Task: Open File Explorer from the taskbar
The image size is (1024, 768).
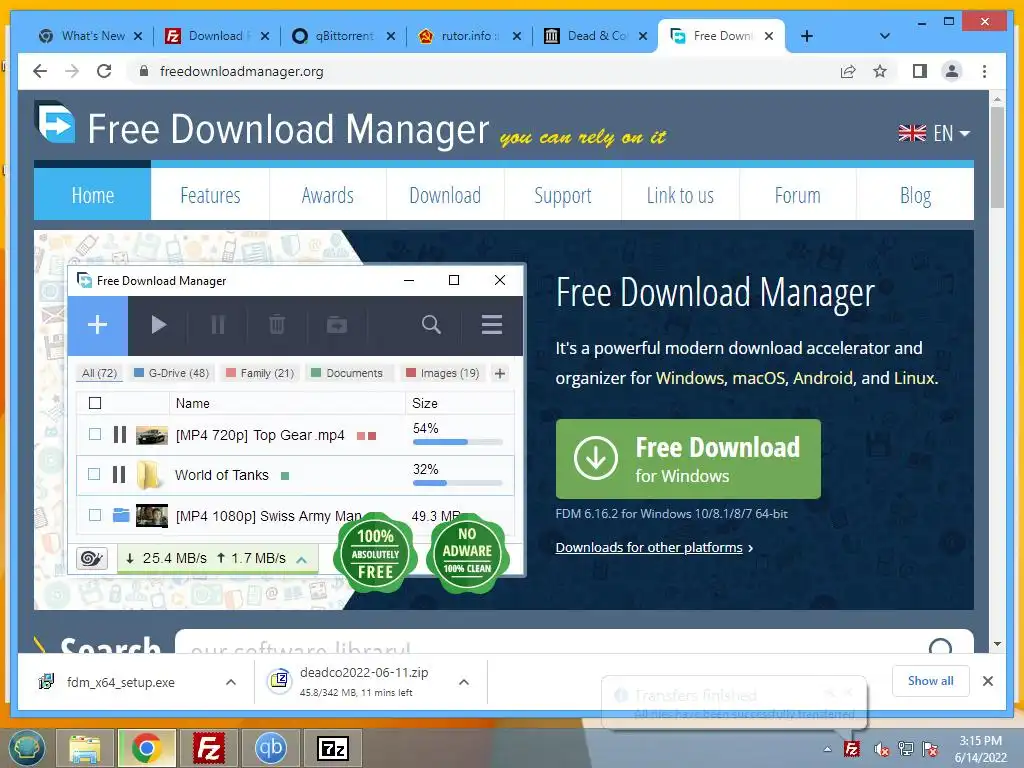Action: (85, 748)
